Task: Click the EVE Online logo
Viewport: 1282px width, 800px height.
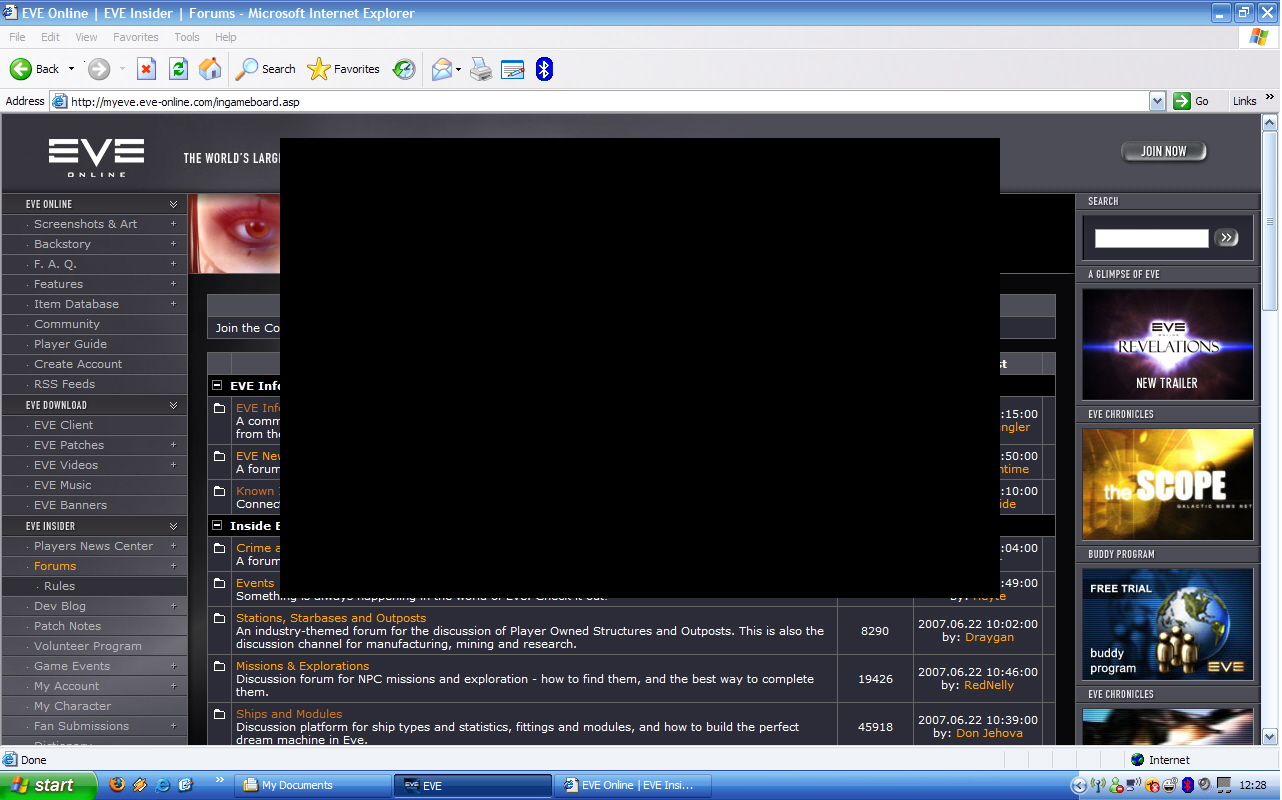Action: [97, 158]
